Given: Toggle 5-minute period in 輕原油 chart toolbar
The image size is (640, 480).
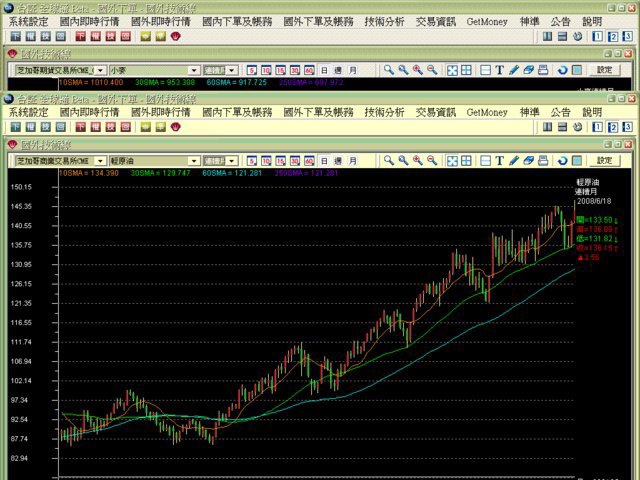Looking at the screenshot, I should point(252,161).
